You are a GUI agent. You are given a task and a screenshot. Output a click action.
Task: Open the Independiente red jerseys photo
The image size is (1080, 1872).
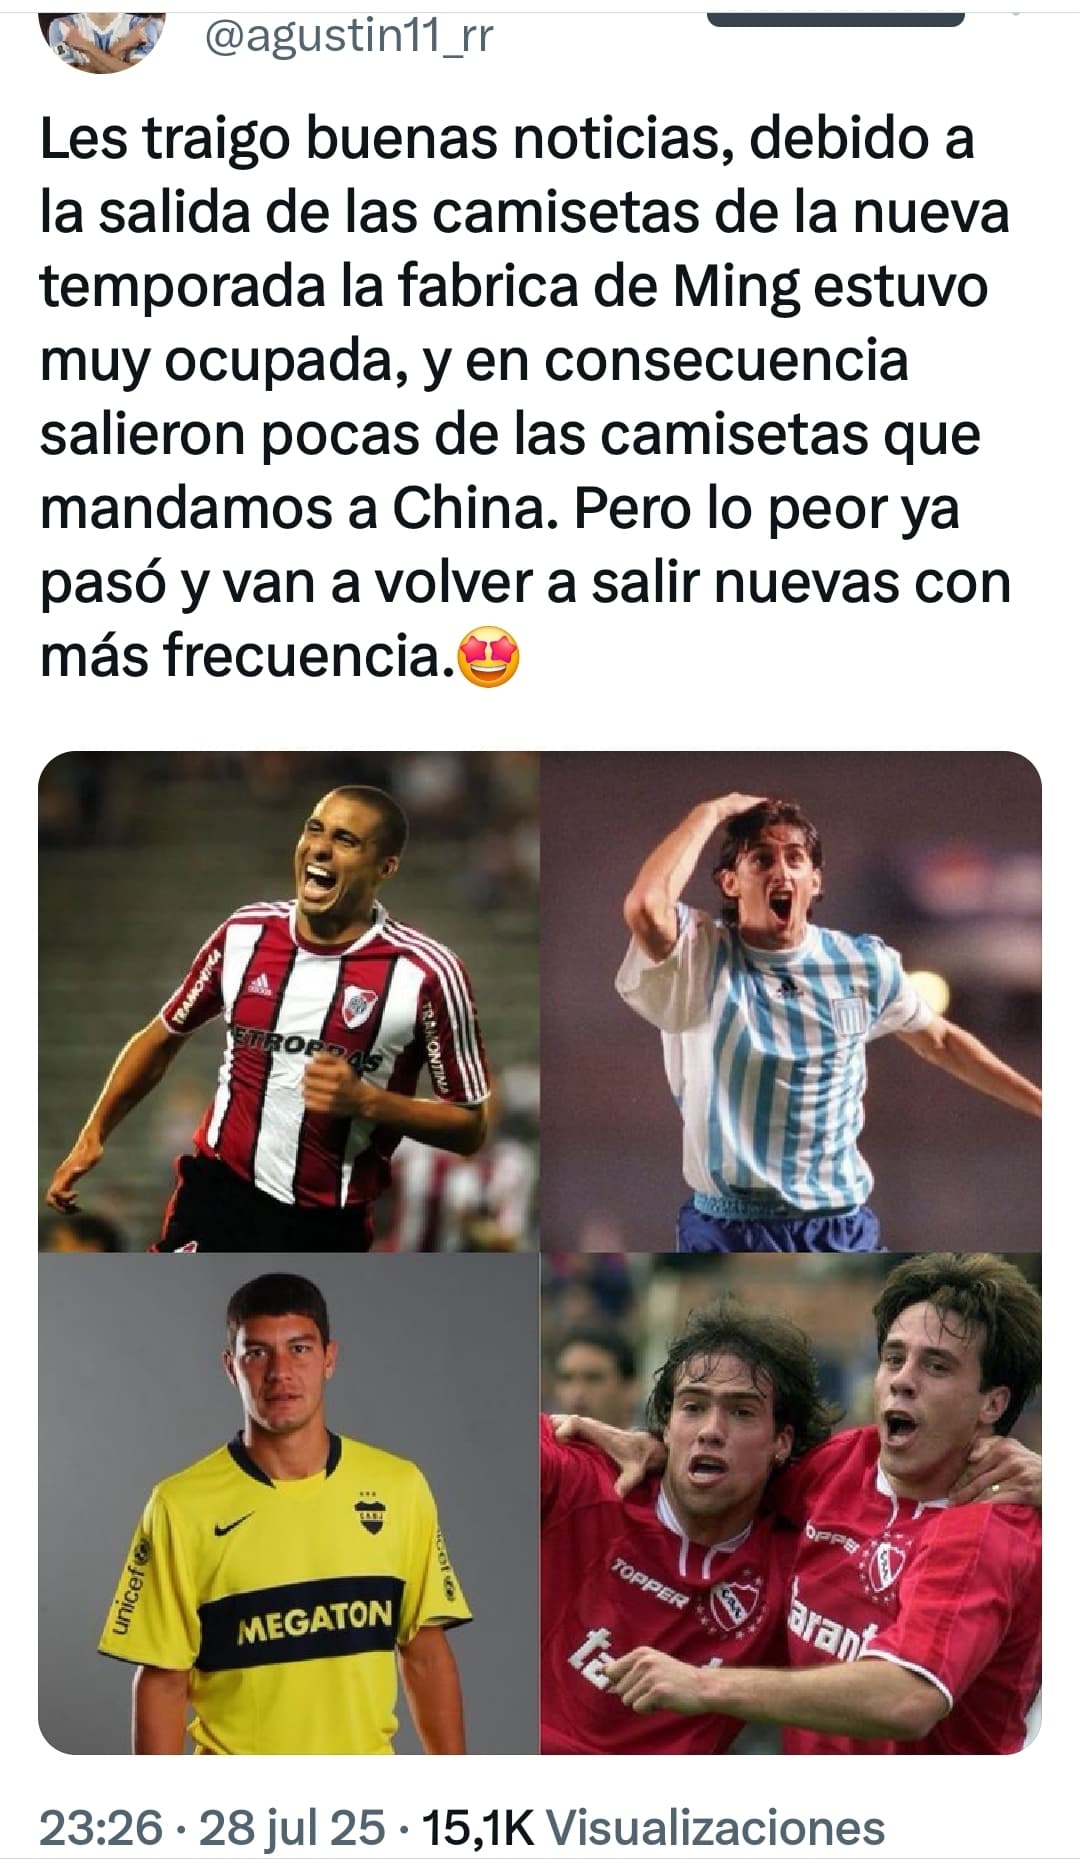pyautogui.click(x=792, y=1504)
